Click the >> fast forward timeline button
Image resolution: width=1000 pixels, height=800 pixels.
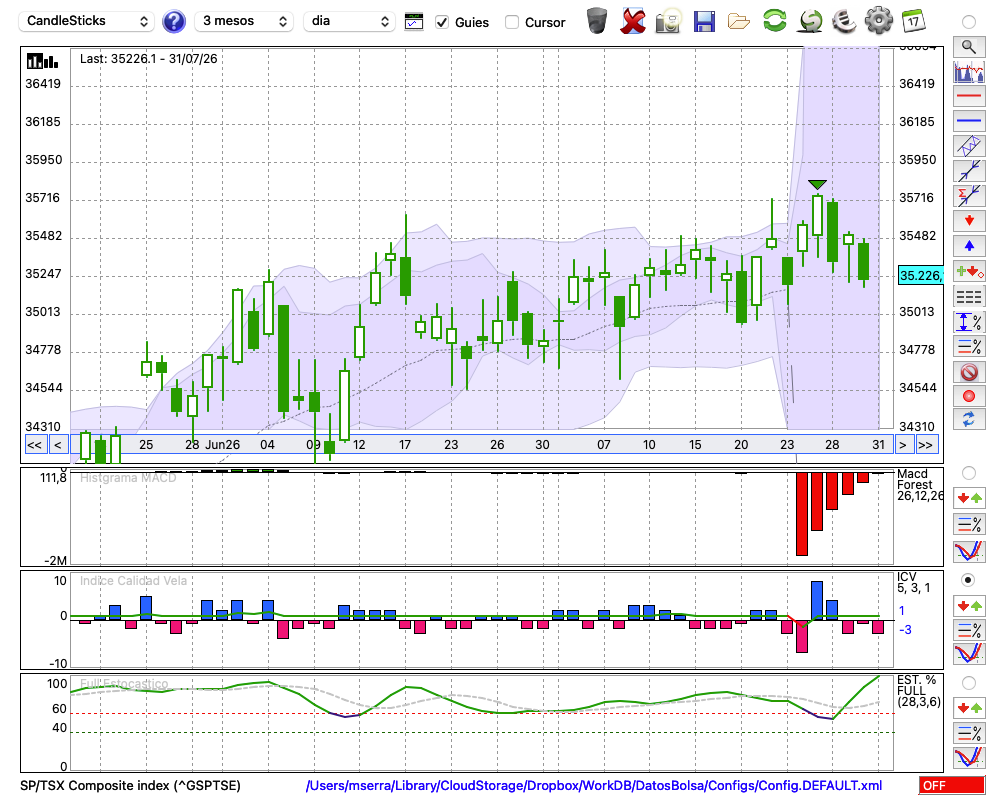(x=925, y=445)
